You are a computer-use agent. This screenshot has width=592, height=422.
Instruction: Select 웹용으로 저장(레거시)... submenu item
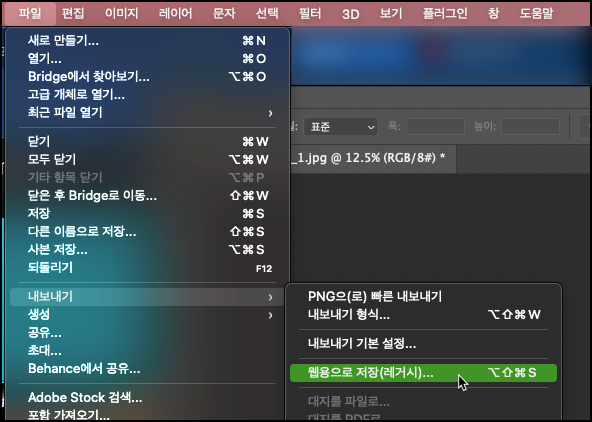coord(423,373)
